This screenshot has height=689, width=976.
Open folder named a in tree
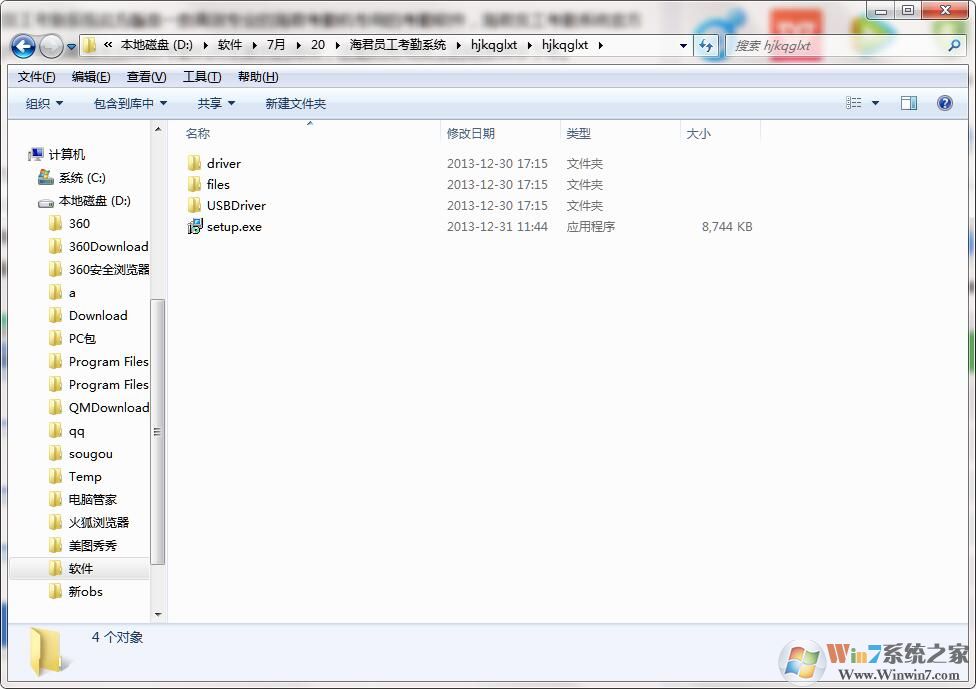tap(72, 293)
